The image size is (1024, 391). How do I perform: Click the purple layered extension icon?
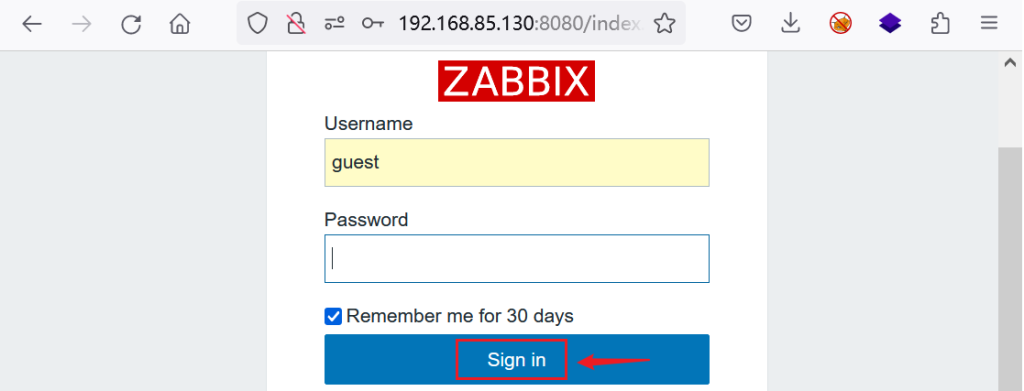[889, 25]
